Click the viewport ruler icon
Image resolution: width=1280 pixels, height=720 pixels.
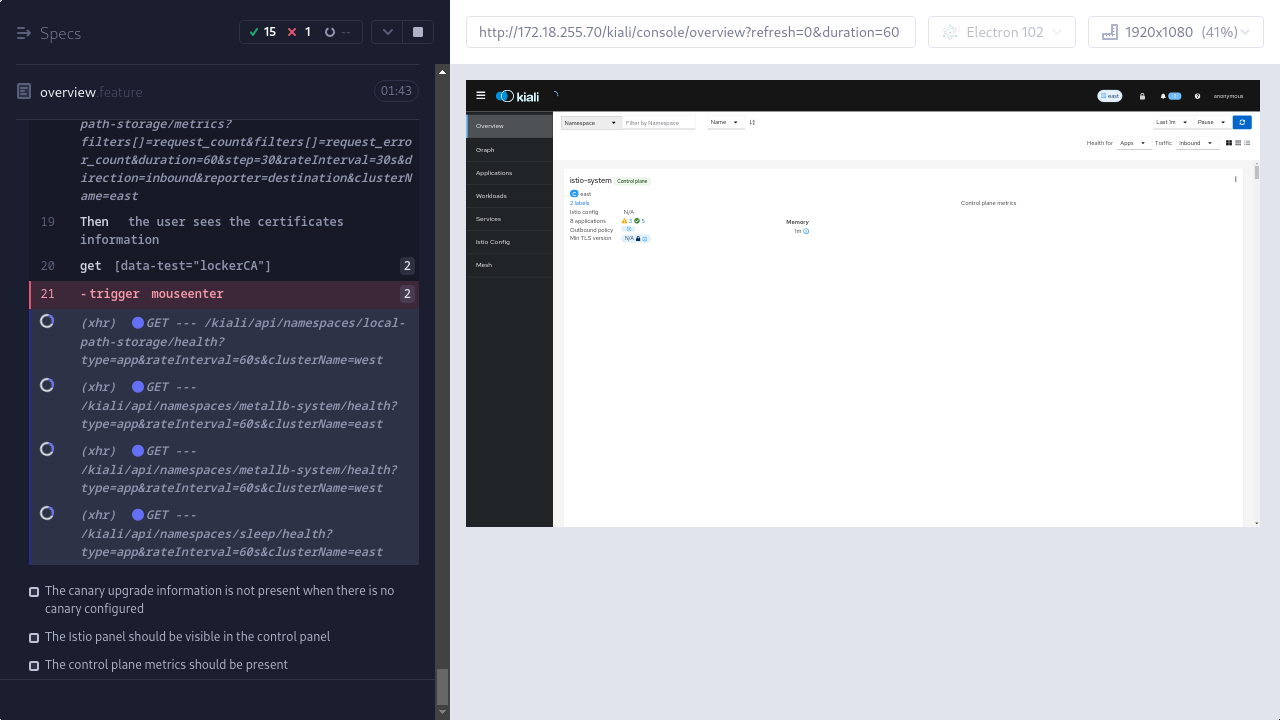(x=1109, y=32)
